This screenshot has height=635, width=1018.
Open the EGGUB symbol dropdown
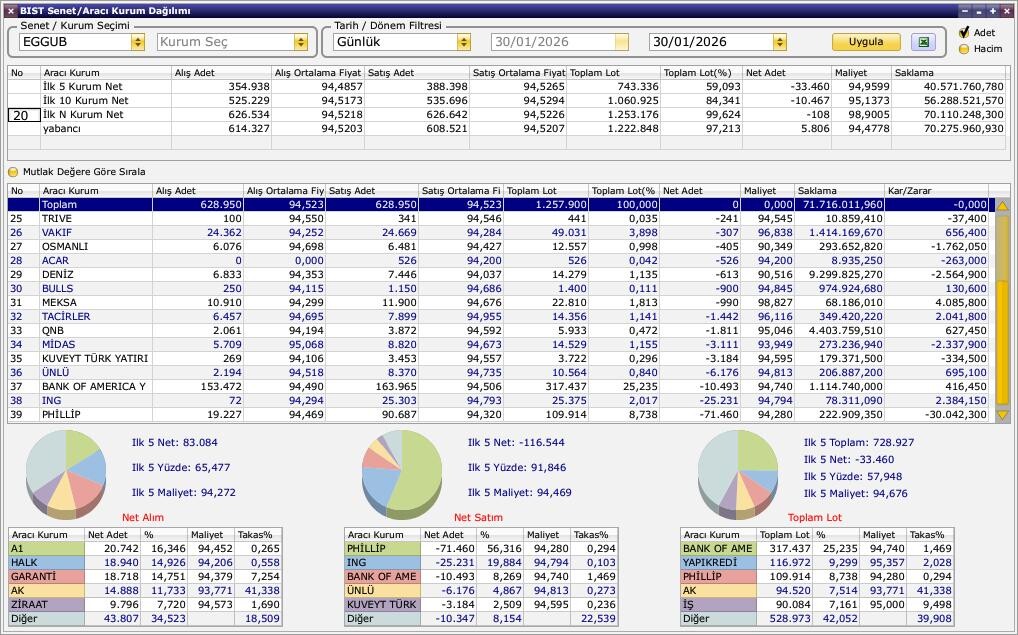[x=137, y=42]
